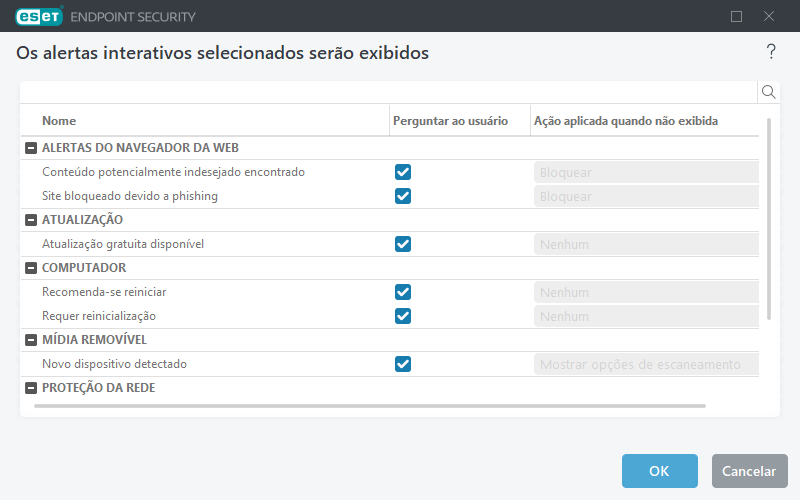
Task: Click the horizontal scrollbar below the list
Action: (x=370, y=406)
